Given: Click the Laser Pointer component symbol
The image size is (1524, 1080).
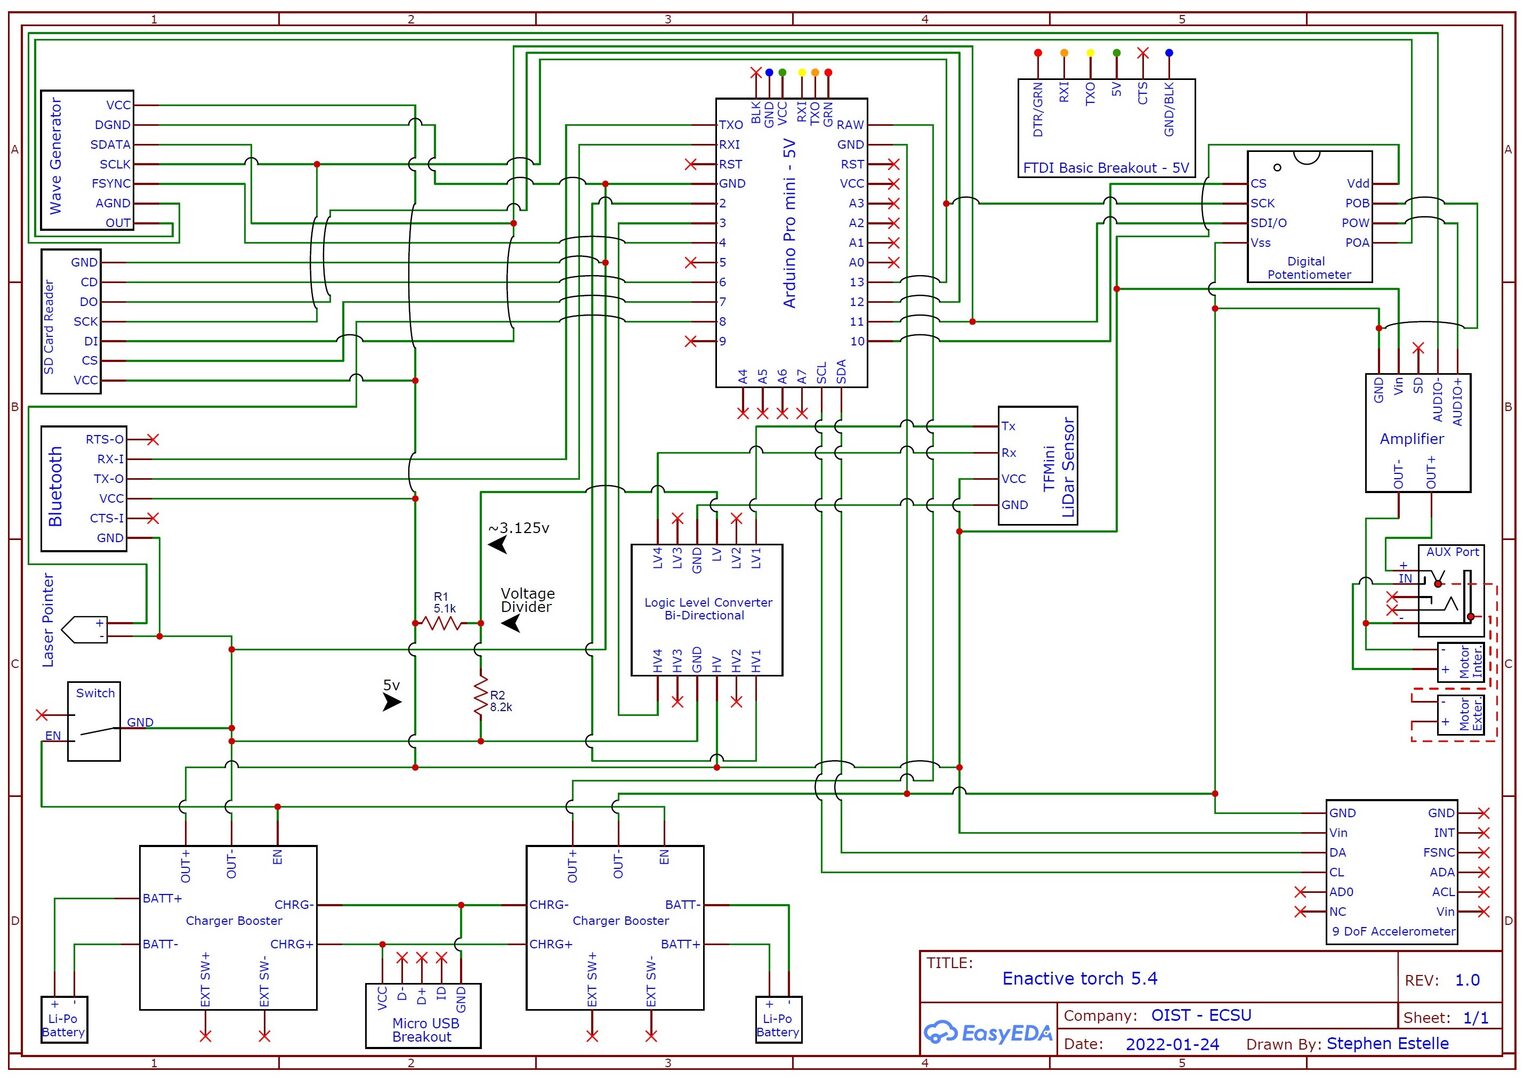Looking at the screenshot, I should [x=85, y=630].
